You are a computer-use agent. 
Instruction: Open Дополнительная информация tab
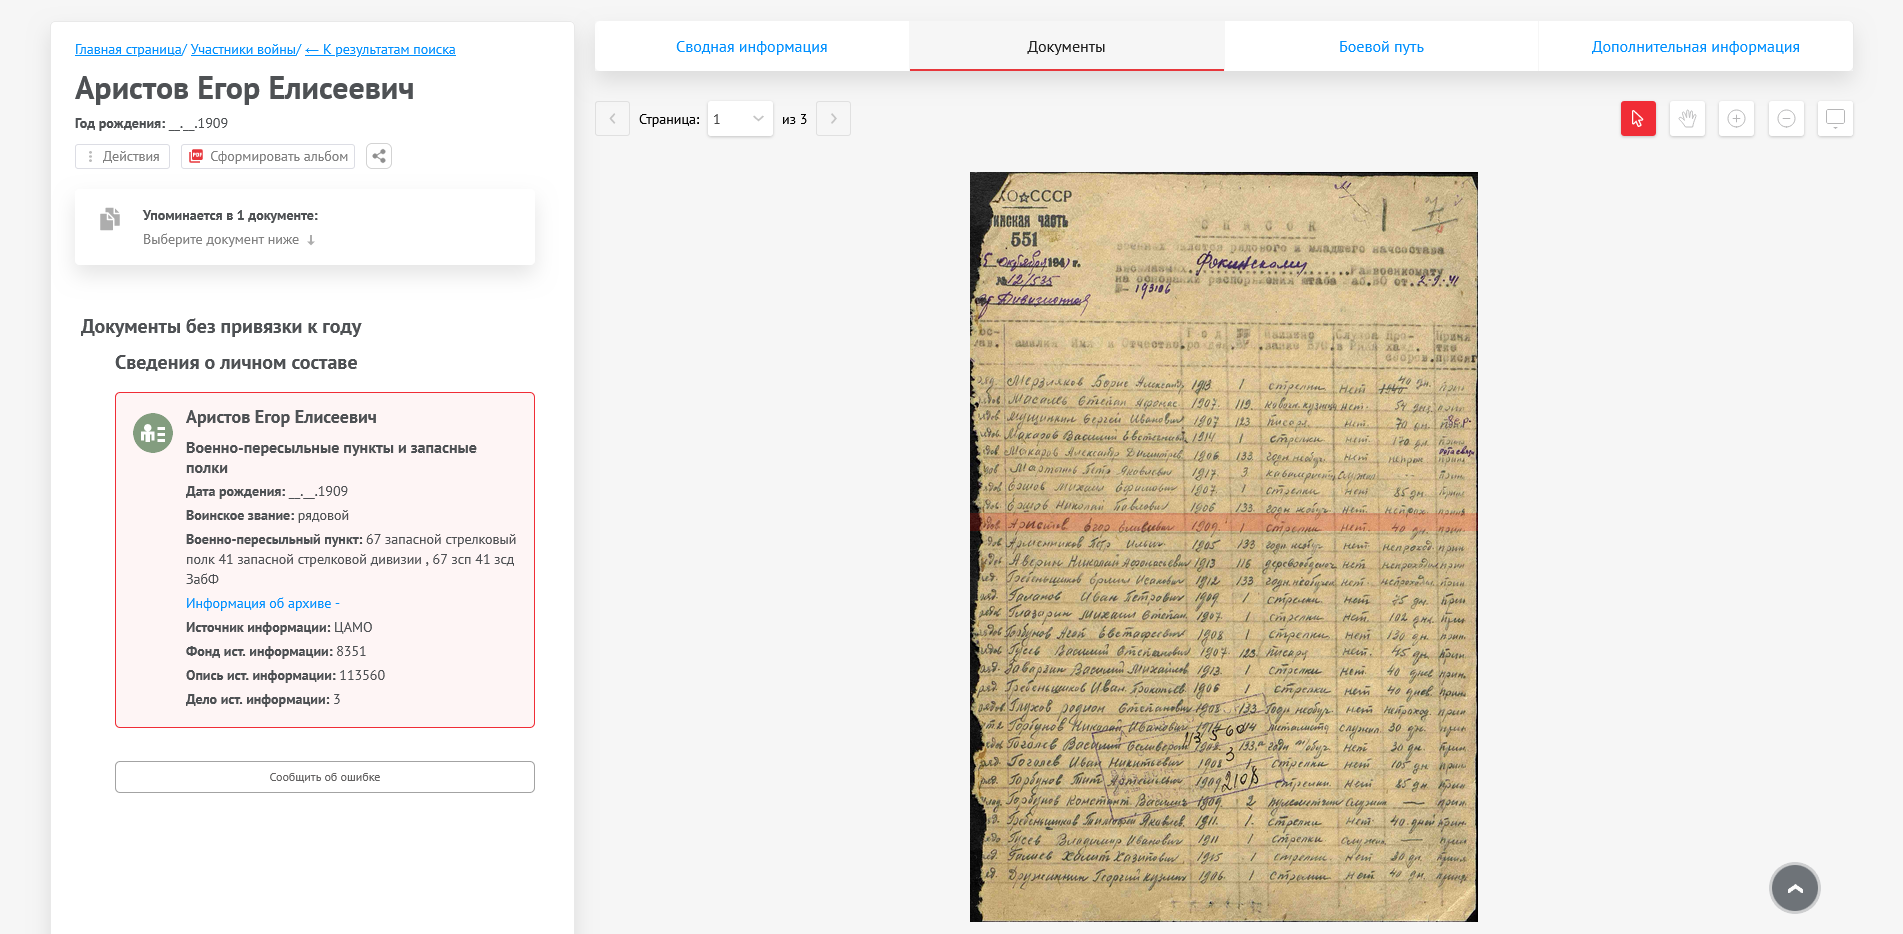coord(1695,47)
